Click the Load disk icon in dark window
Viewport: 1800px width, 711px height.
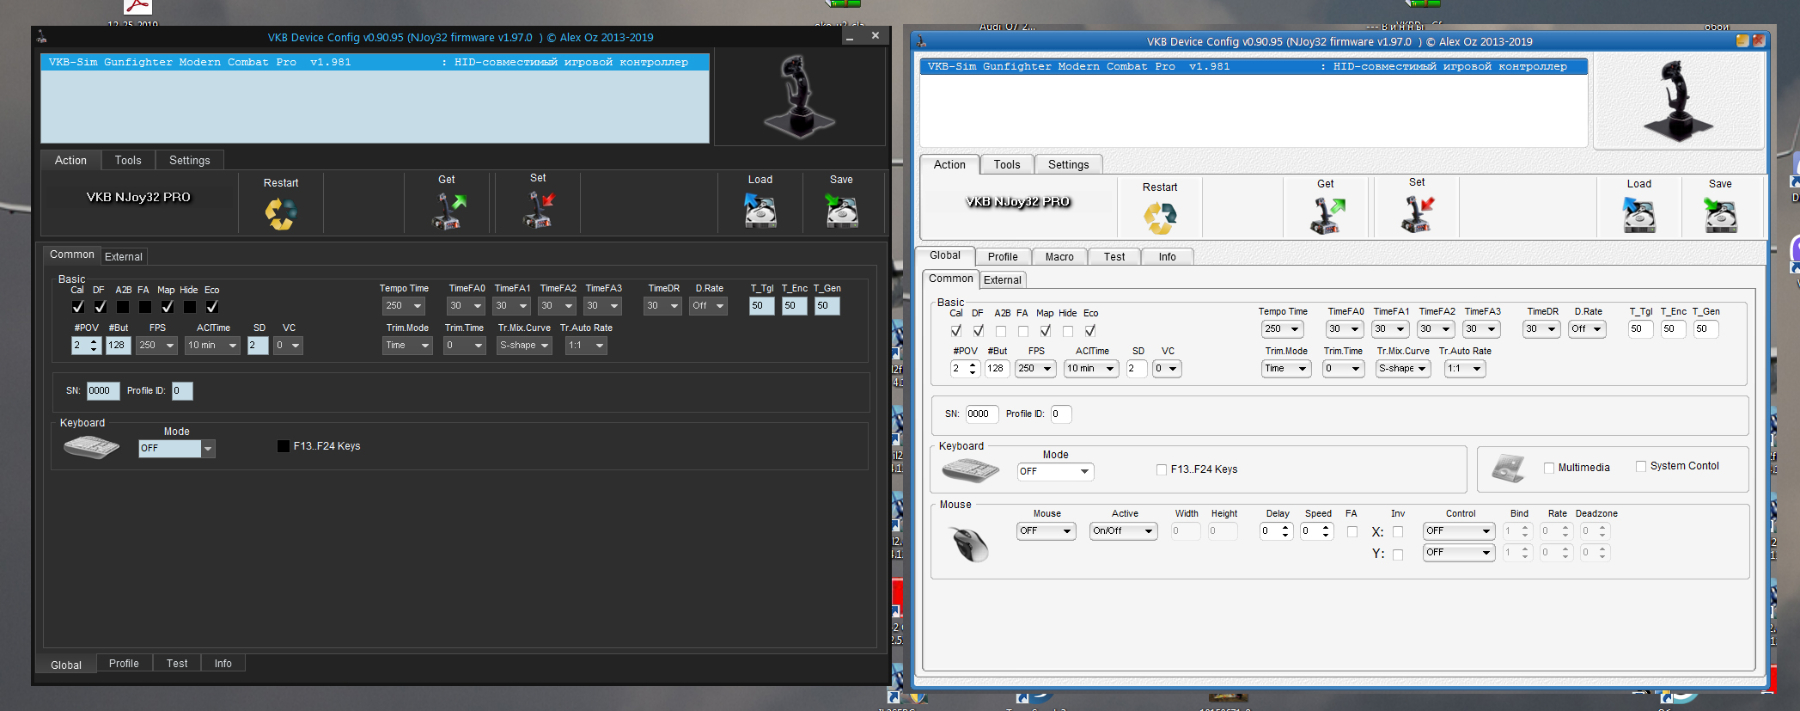[x=760, y=210]
